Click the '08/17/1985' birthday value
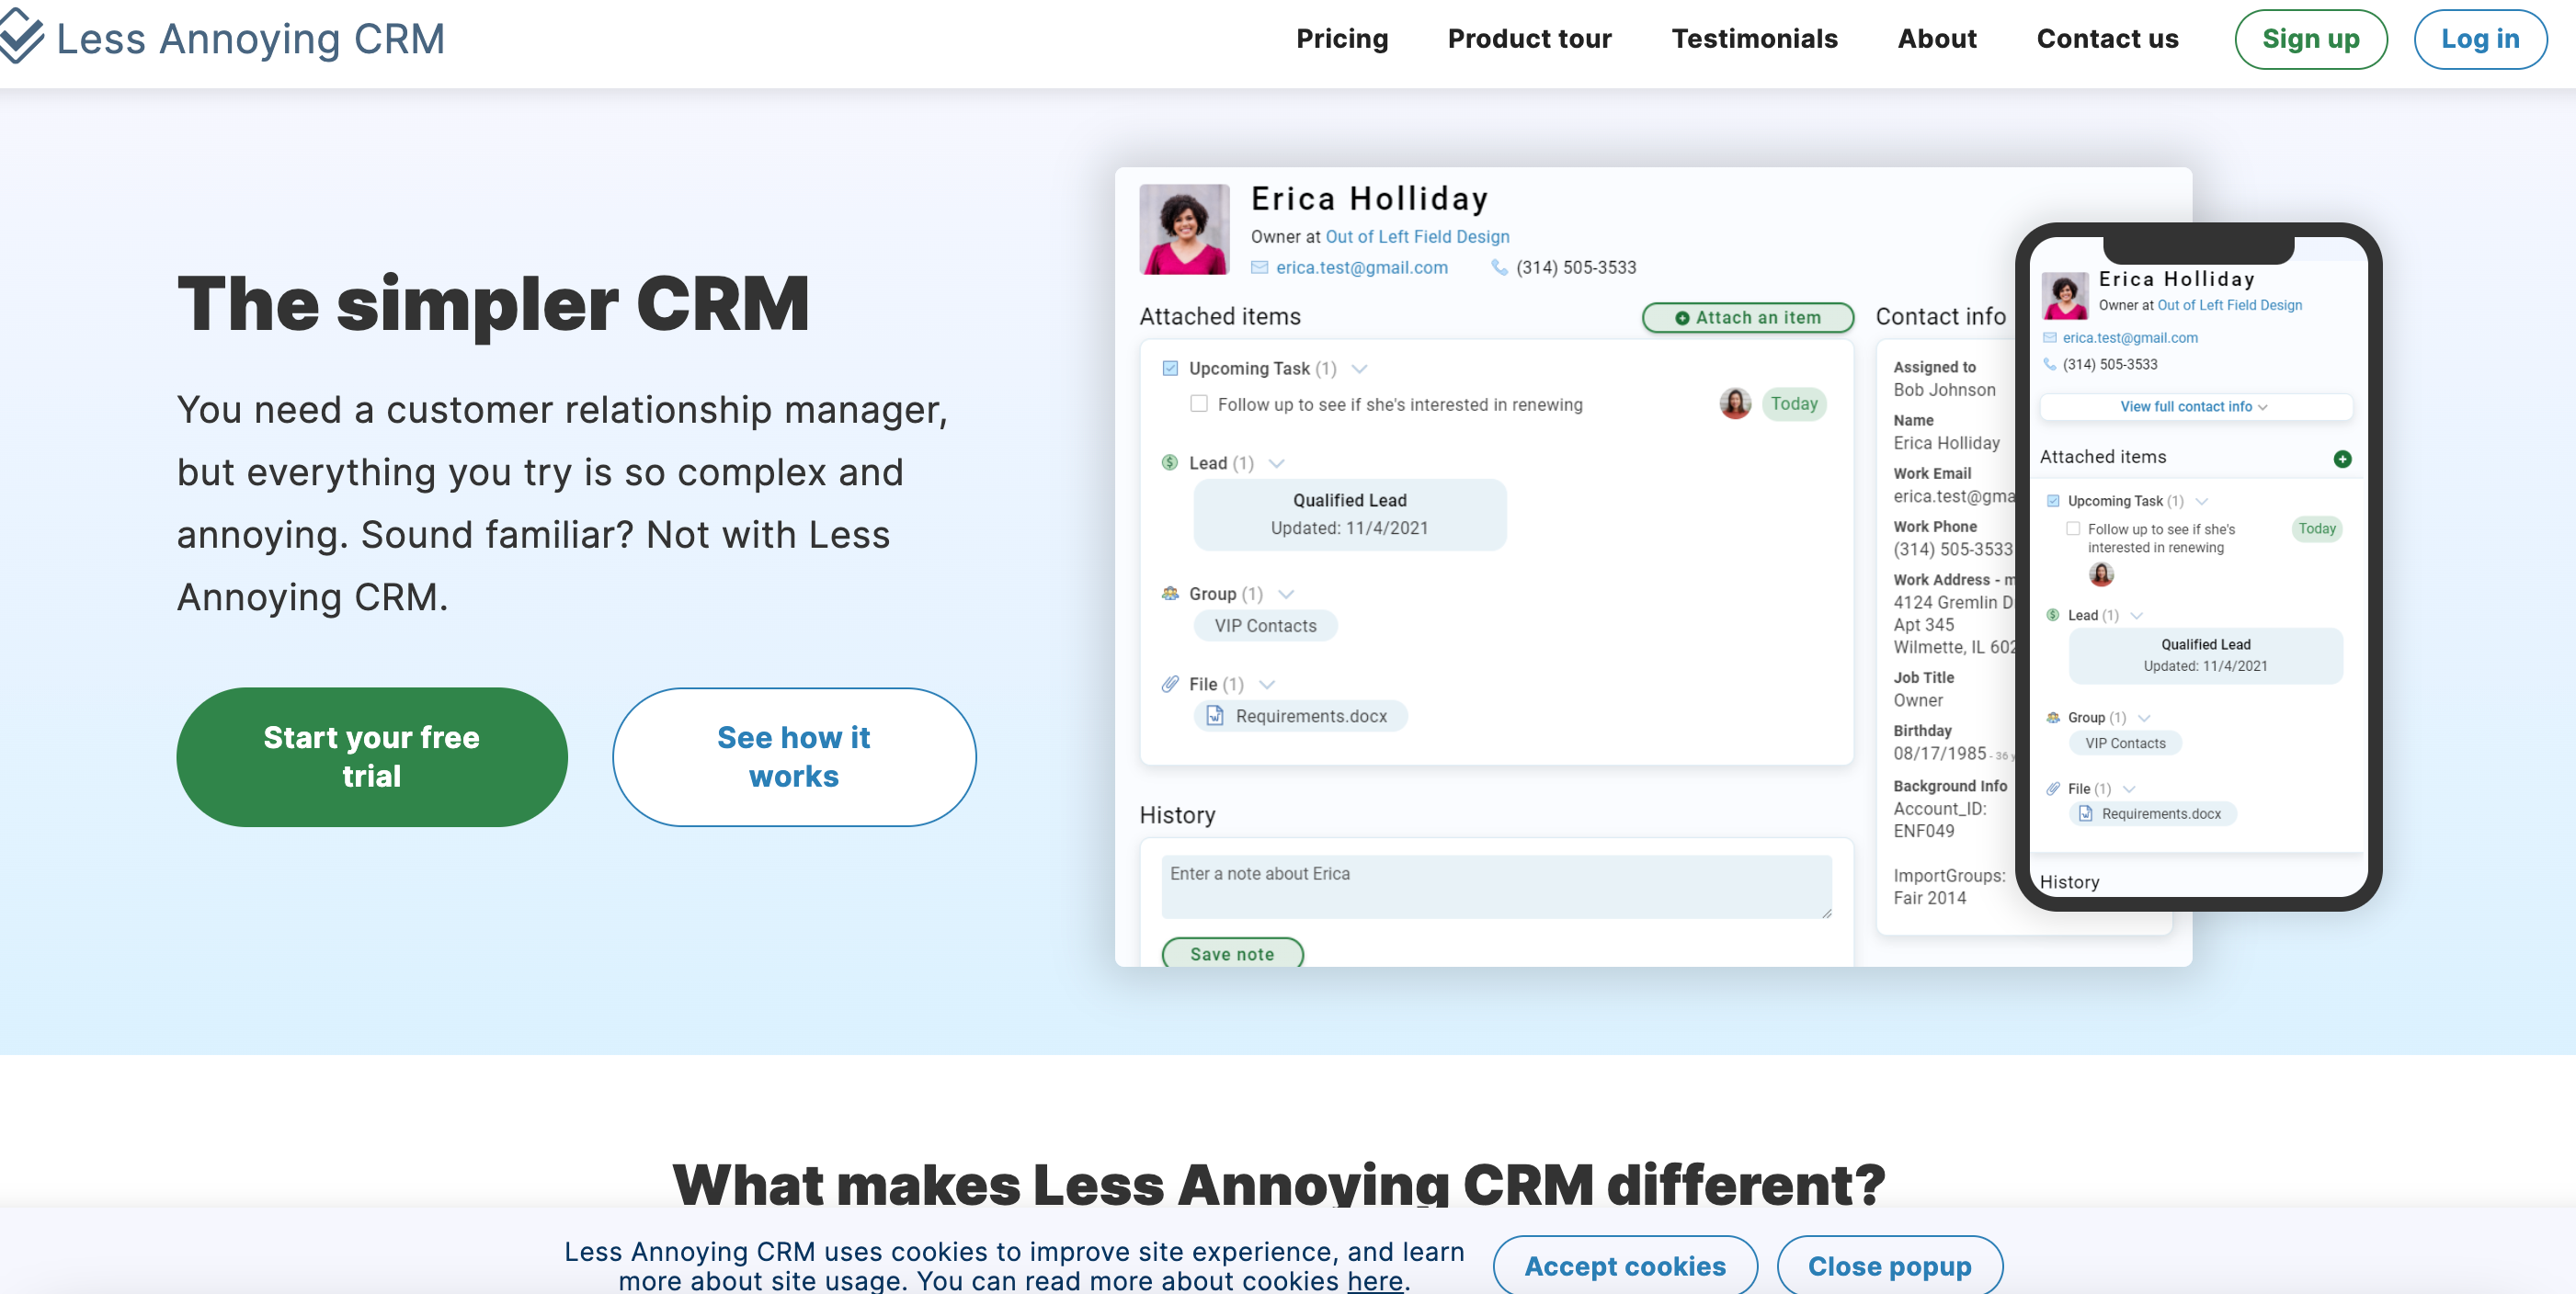This screenshot has height=1294, width=2576. [x=1939, y=754]
